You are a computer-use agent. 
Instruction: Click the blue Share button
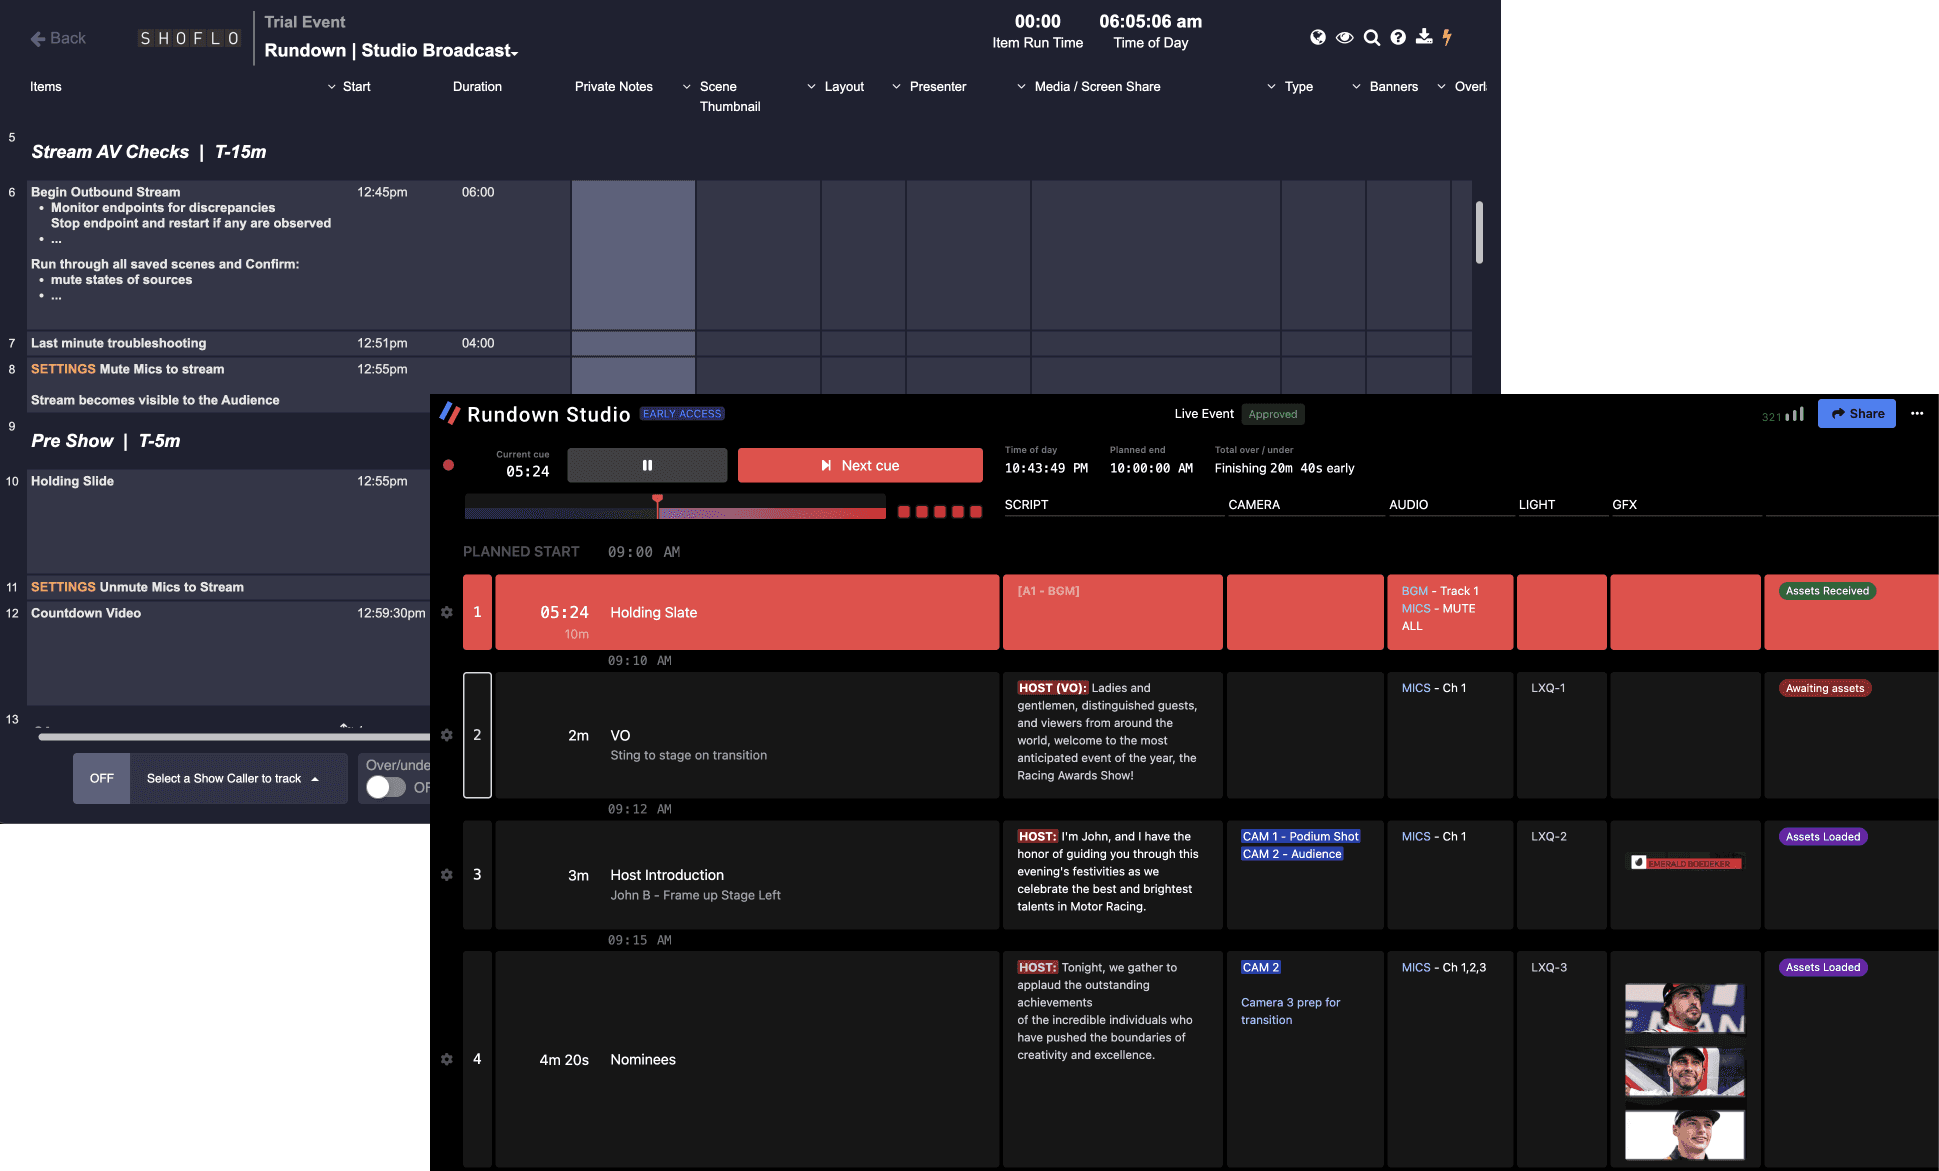pyautogui.click(x=1856, y=413)
